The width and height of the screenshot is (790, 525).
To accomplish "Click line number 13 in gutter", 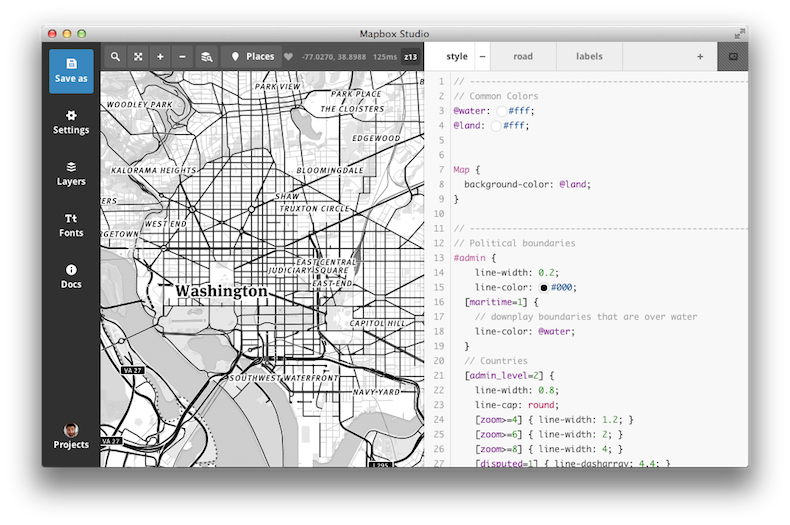I will [439, 258].
